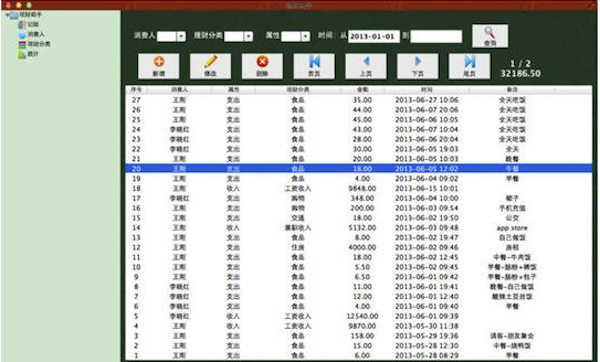The image size is (600, 362).
Task: Select the row with amount 28.00
Action: click(359, 139)
